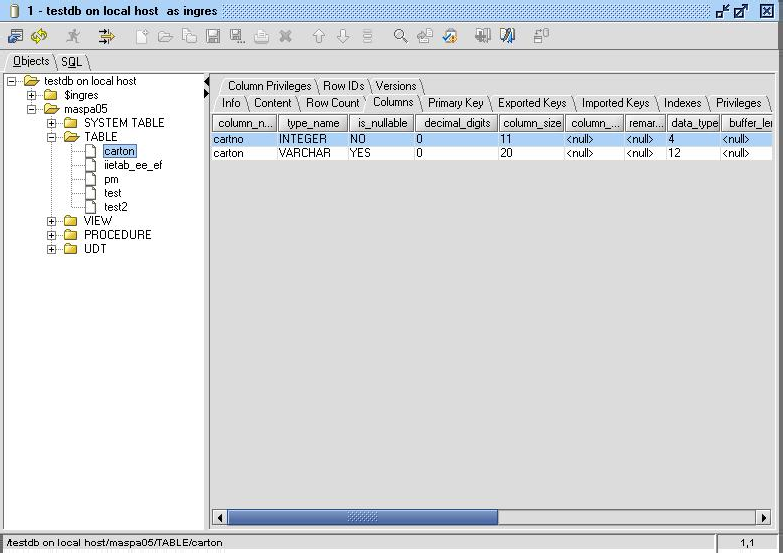783x553 pixels.
Task: Click the type_name column header
Action: point(313,123)
